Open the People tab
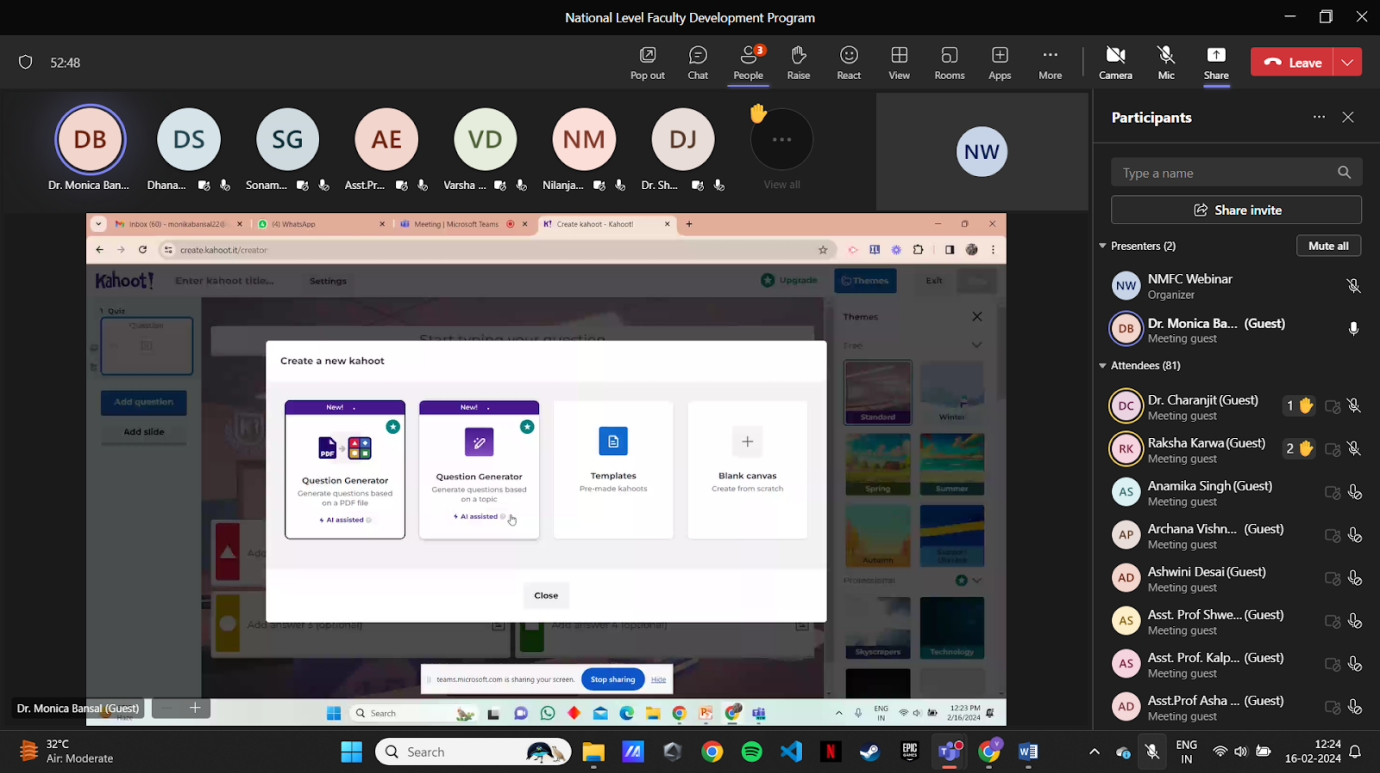The width and height of the screenshot is (1380, 773). point(748,56)
